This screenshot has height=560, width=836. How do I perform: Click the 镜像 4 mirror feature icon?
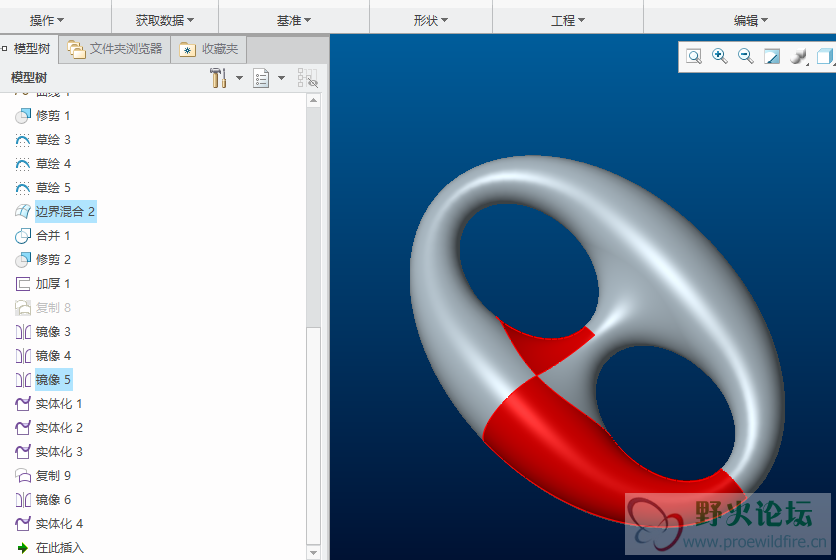pos(23,356)
